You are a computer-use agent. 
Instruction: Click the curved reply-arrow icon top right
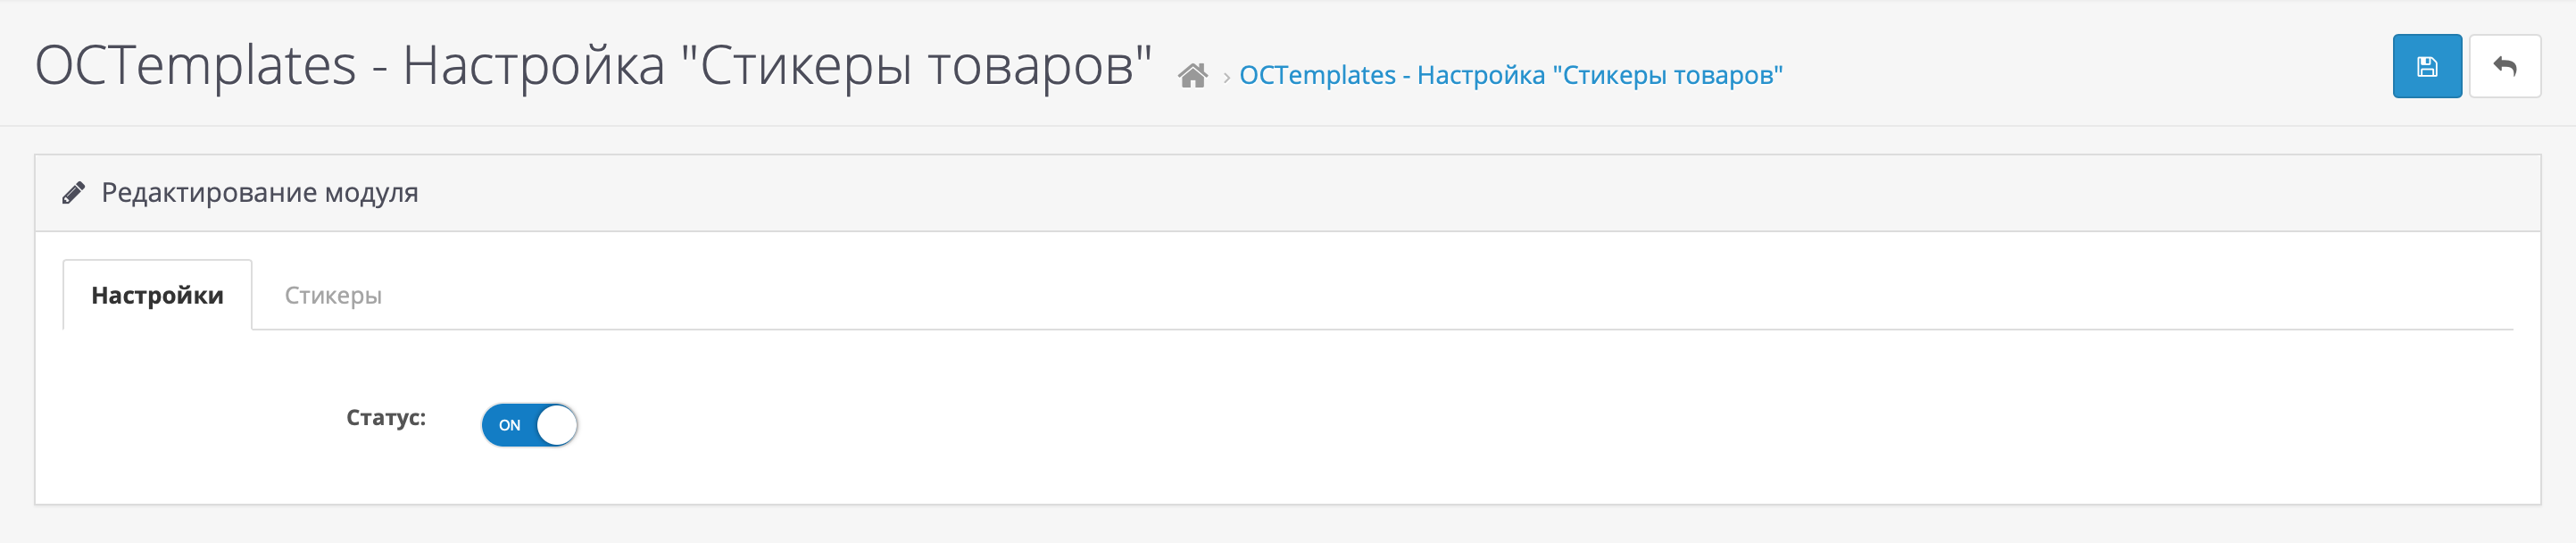[2504, 66]
